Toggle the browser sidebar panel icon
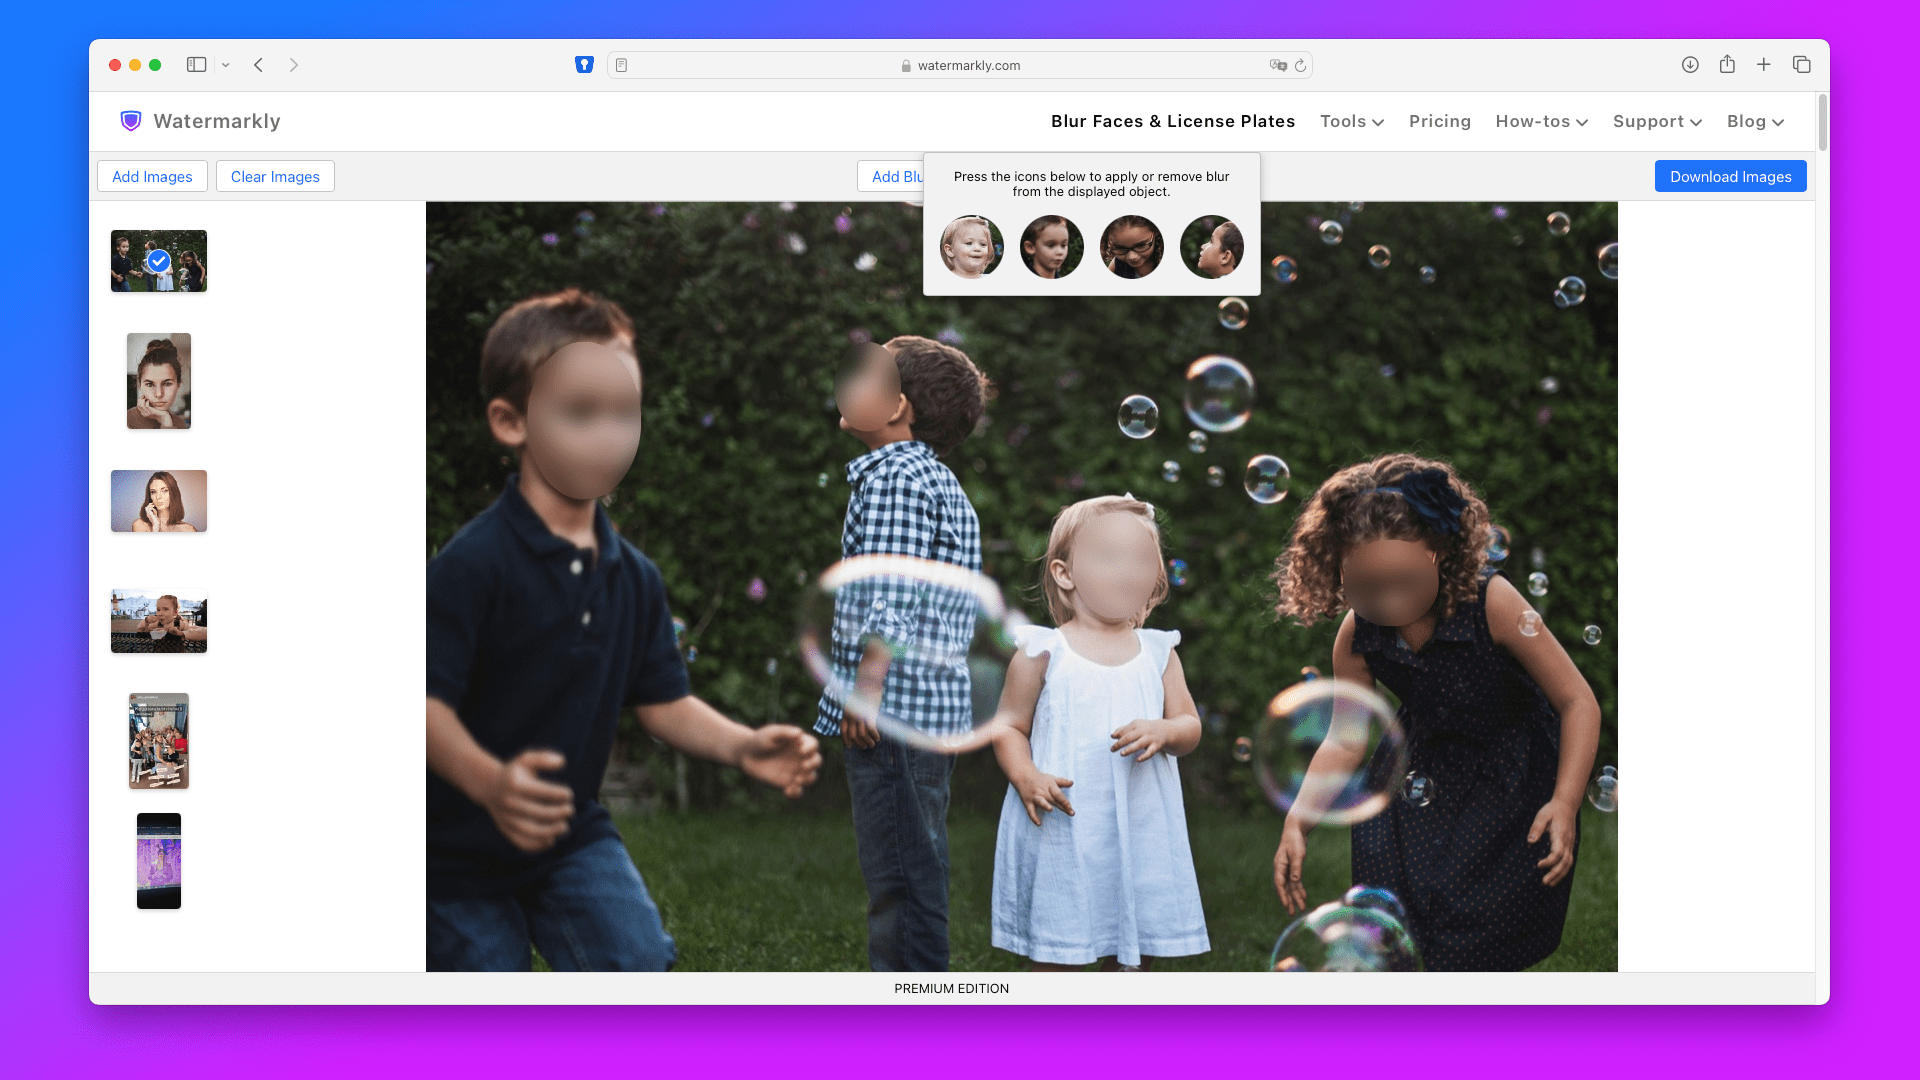The image size is (1920, 1080). click(x=197, y=64)
